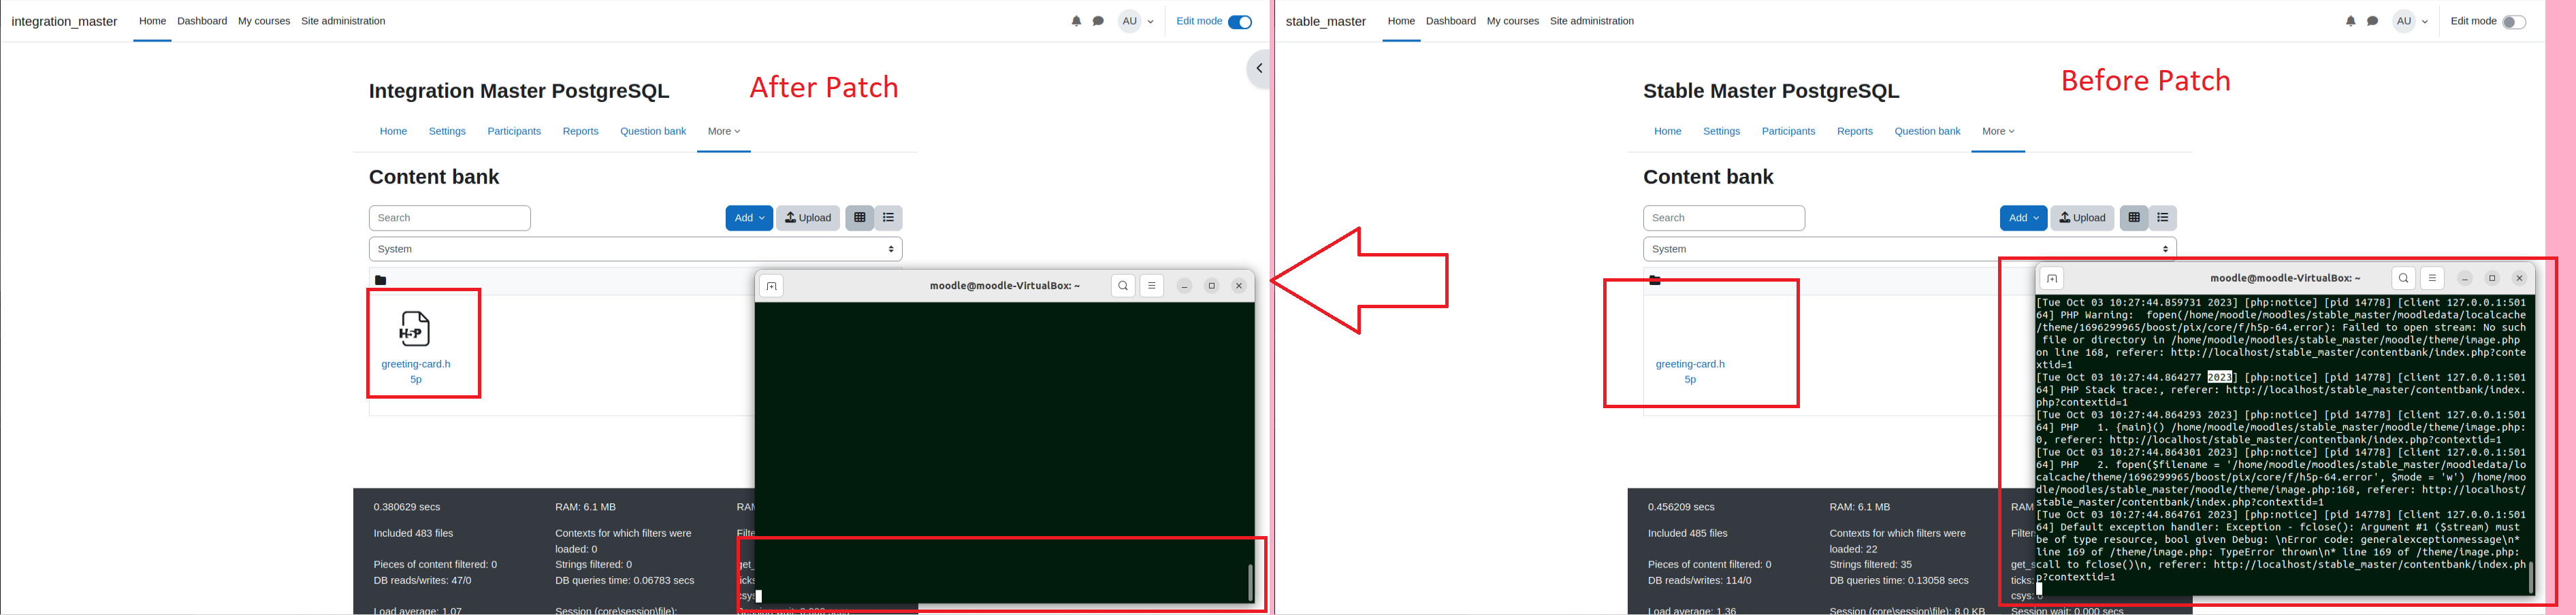Viewport: 2576px width, 615px height.
Task: Click Upload button in stable_master content bank
Action: click(2082, 218)
